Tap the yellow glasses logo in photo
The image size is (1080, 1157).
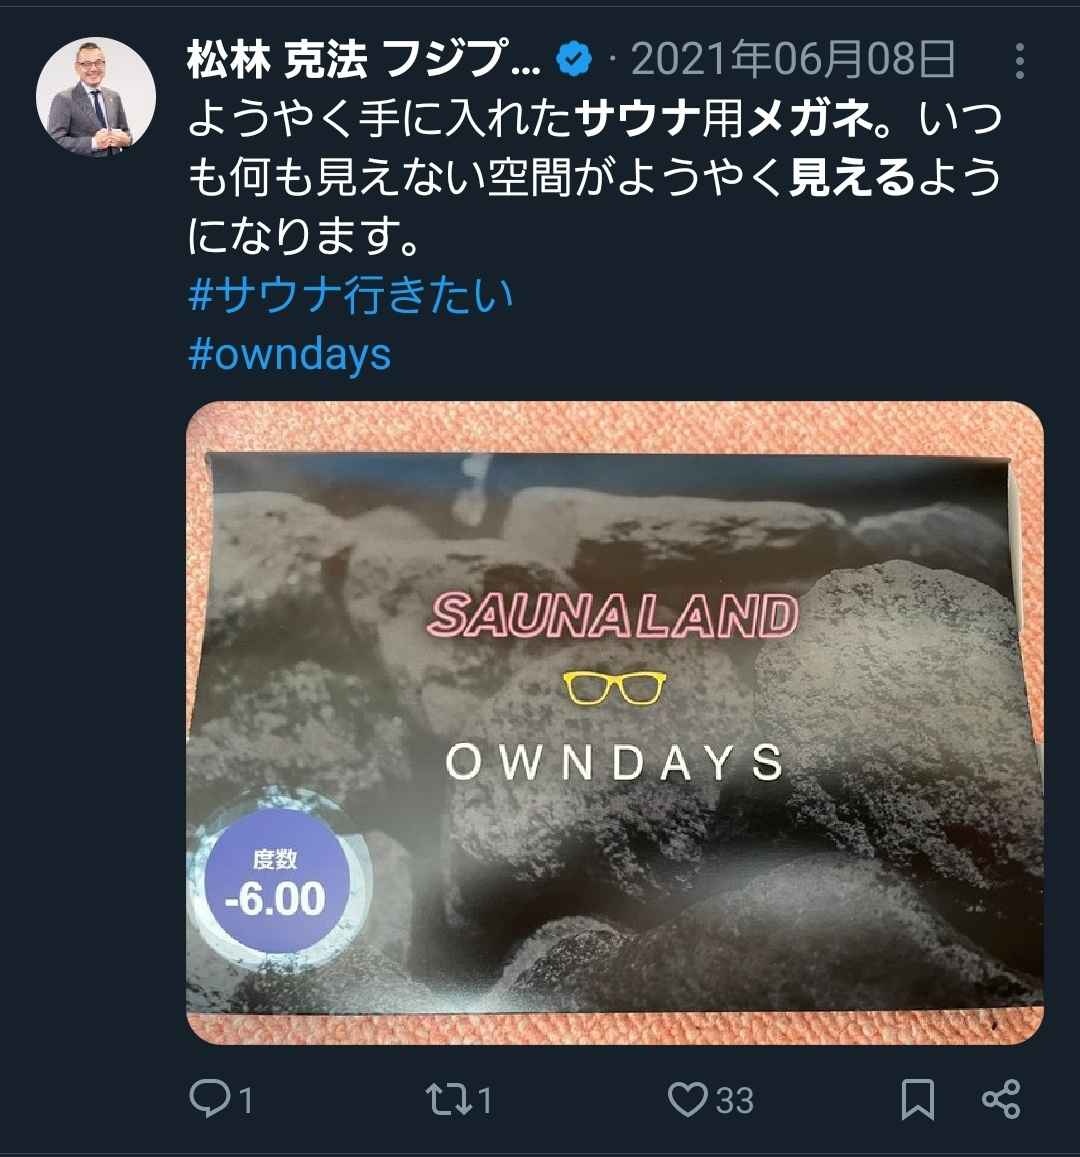pos(615,688)
